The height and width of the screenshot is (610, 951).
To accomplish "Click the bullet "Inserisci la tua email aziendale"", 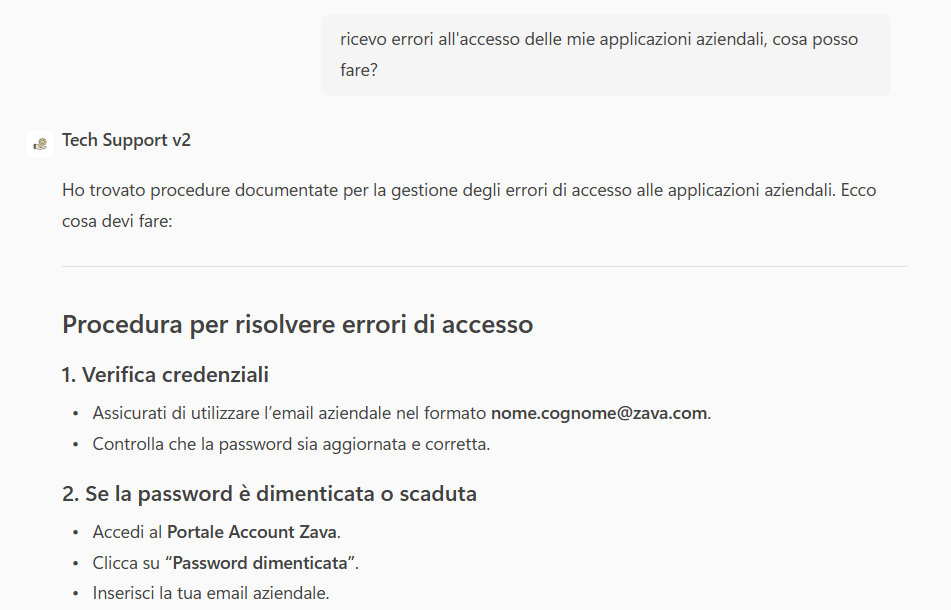I will pos(211,593).
